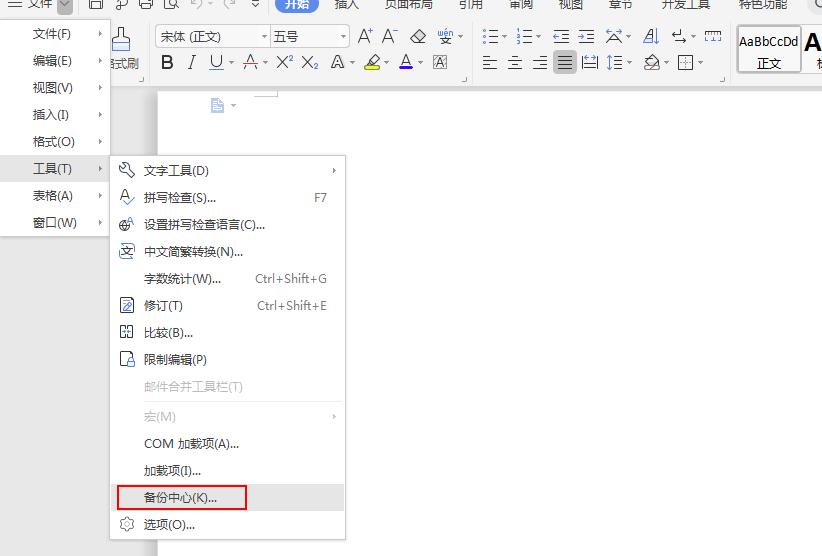Click the character border icon
The height and width of the screenshot is (556, 822).
(x=440, y=62)
